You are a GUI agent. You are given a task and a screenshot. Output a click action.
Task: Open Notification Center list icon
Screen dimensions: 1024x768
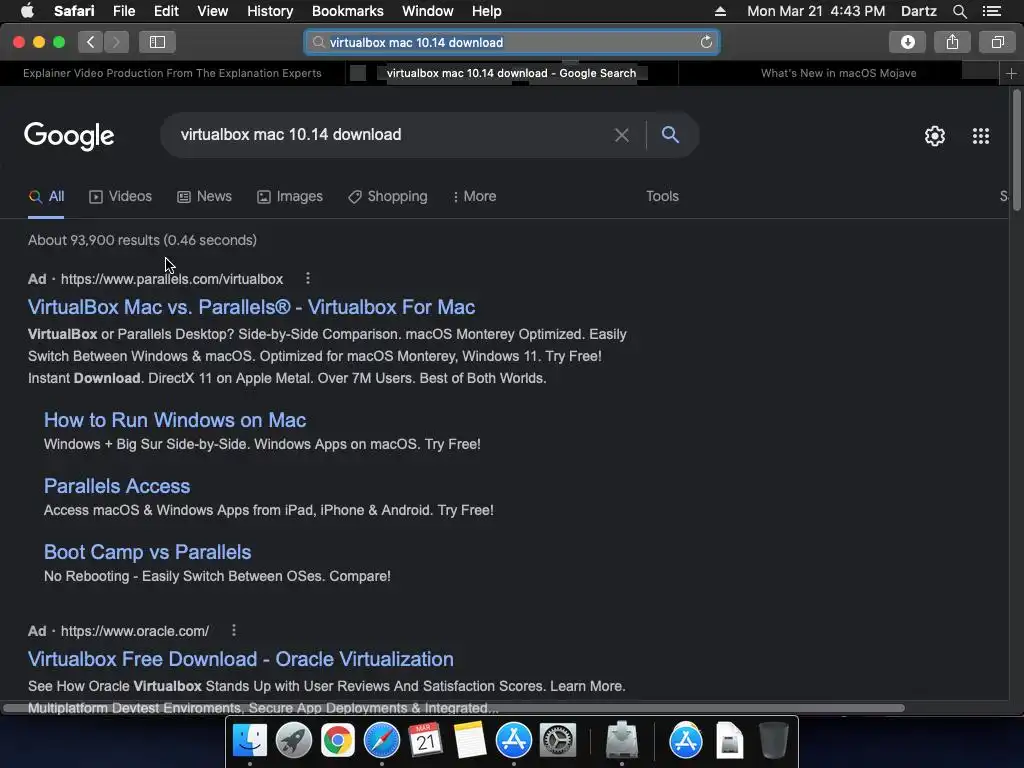pyautogui.click(x=991, y=11)
